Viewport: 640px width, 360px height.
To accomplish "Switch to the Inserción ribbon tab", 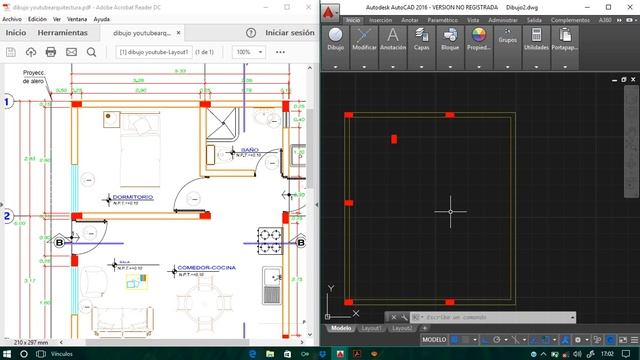I will (380, 20).
